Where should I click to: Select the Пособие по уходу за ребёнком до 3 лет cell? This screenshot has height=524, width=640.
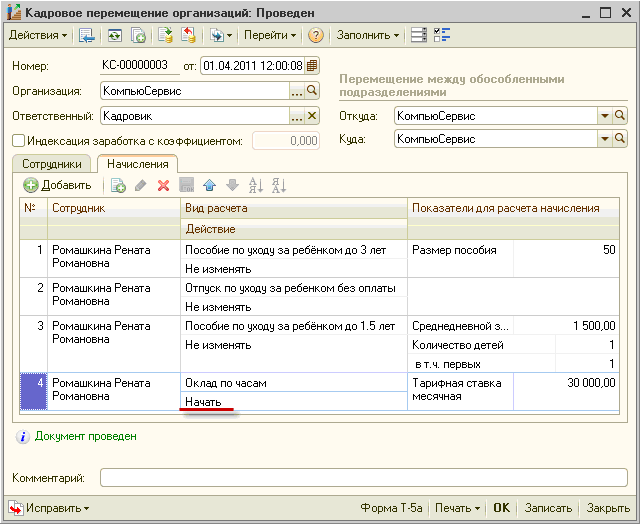[294, 250]
